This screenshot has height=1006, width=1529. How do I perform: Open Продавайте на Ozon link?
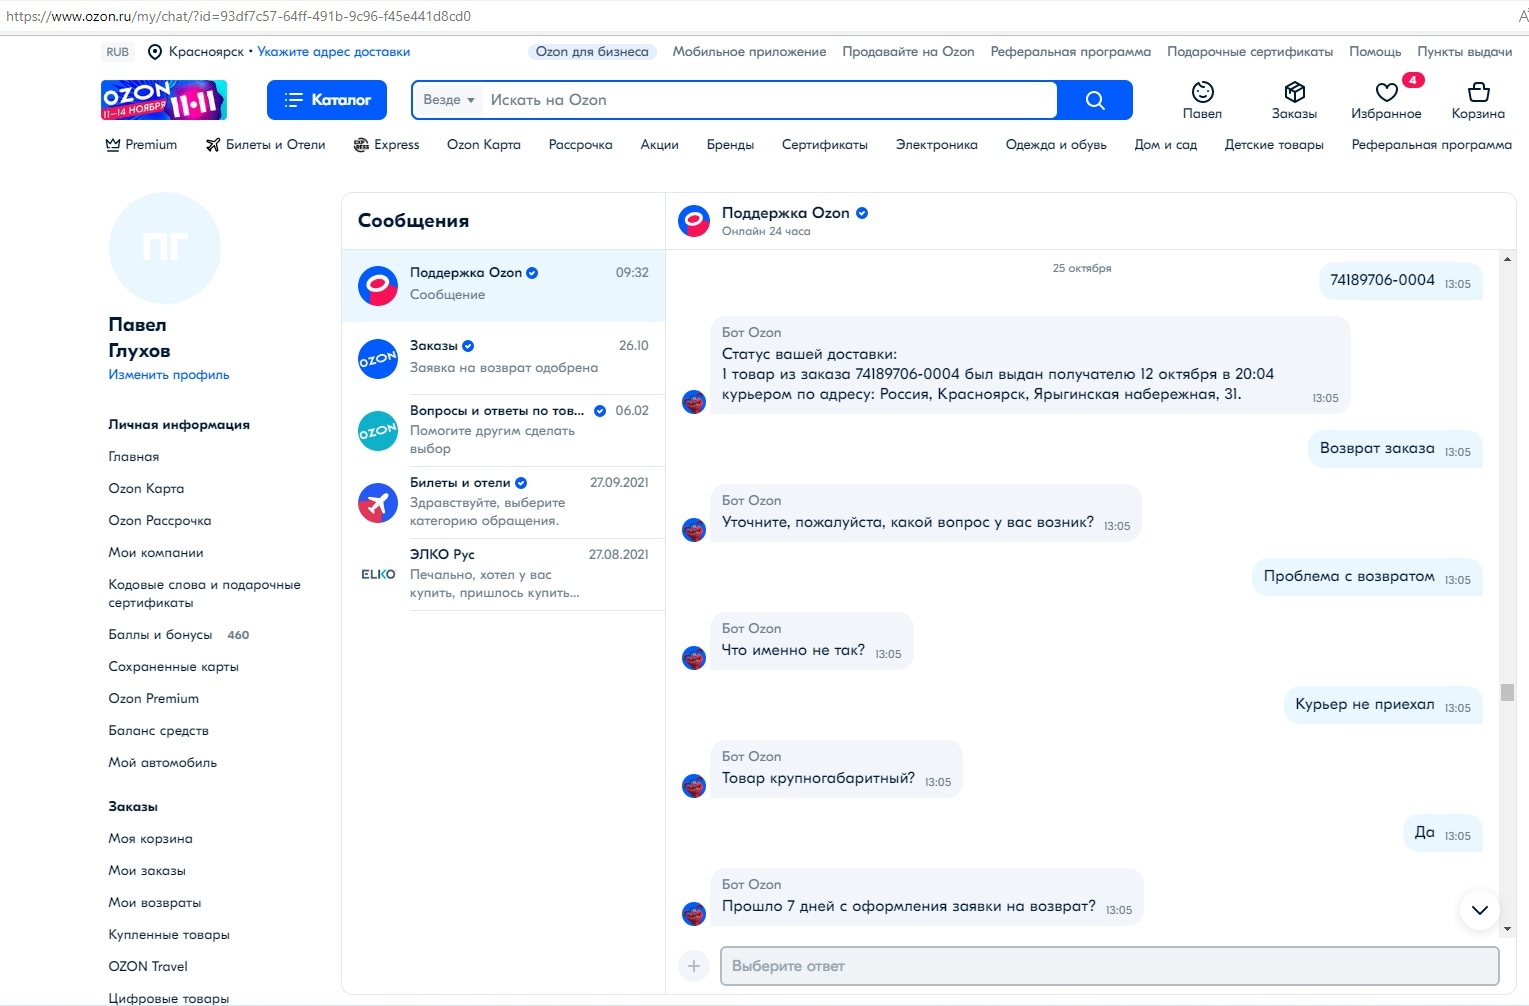pos(908,52)
